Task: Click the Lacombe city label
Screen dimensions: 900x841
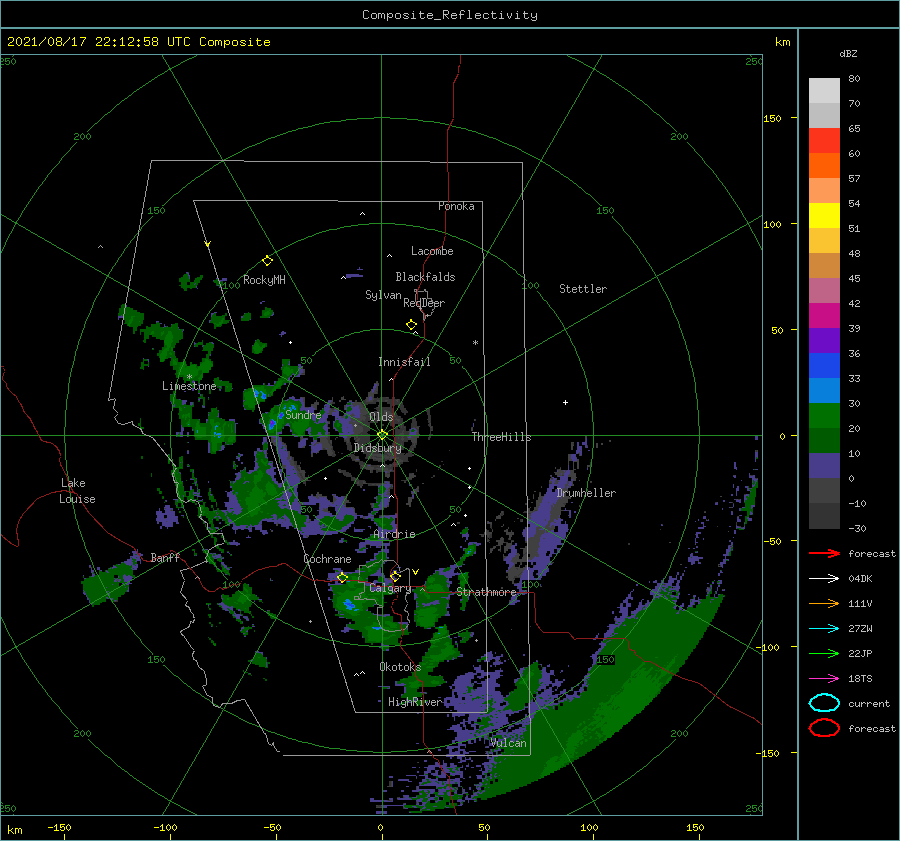Action: pos(432,251)
